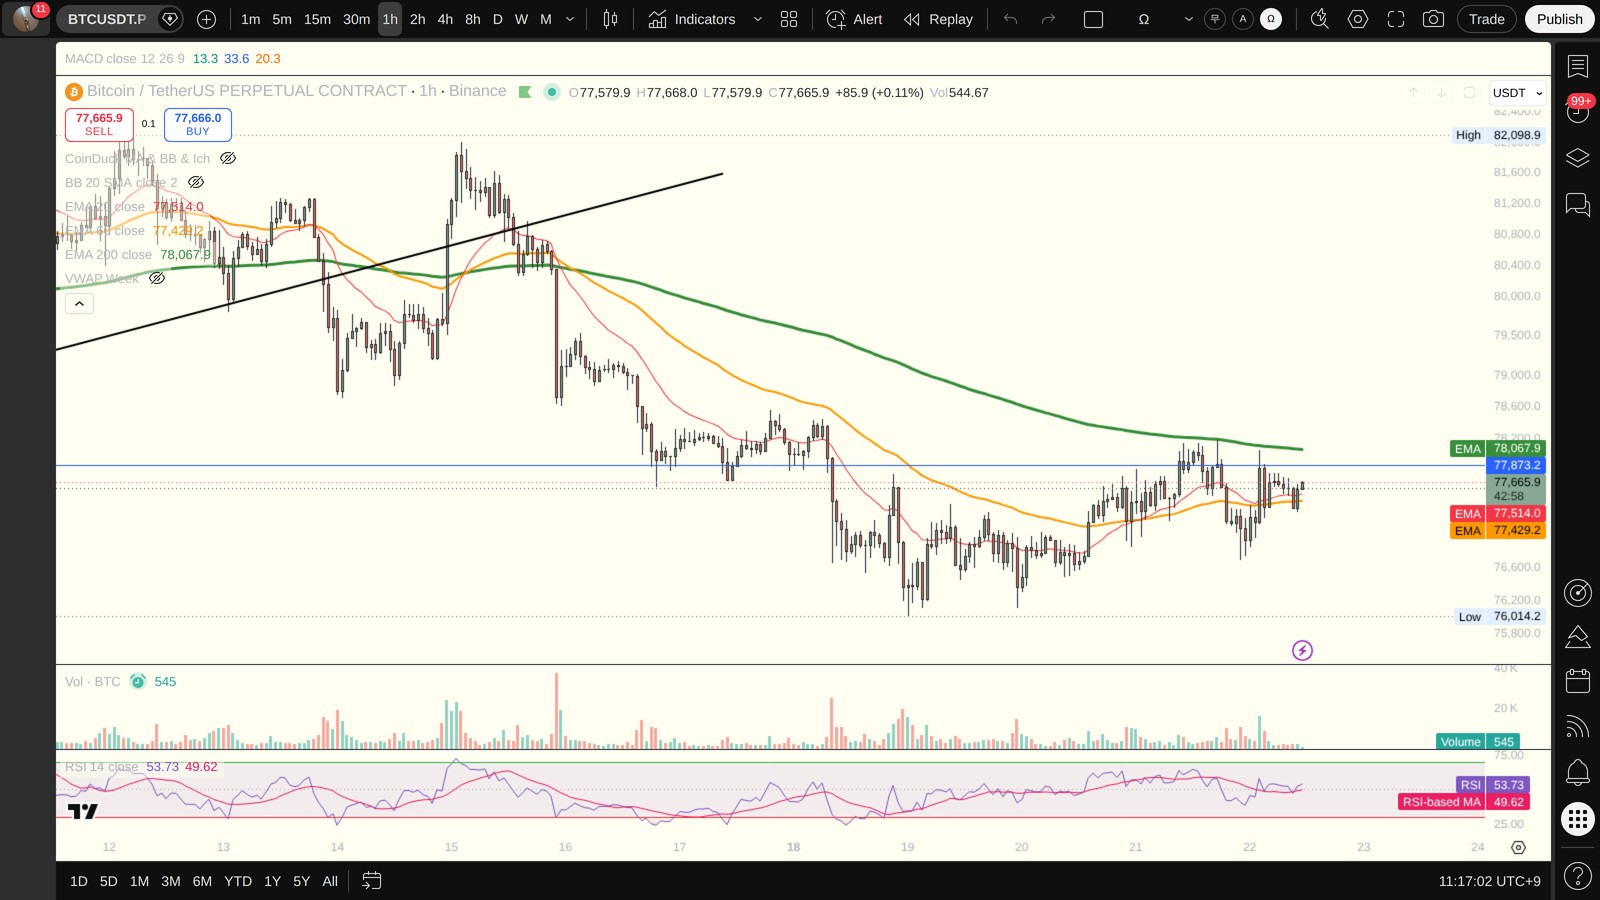
Task: Click the EMA 200 close legend entry
Action: tap(138, 255)
